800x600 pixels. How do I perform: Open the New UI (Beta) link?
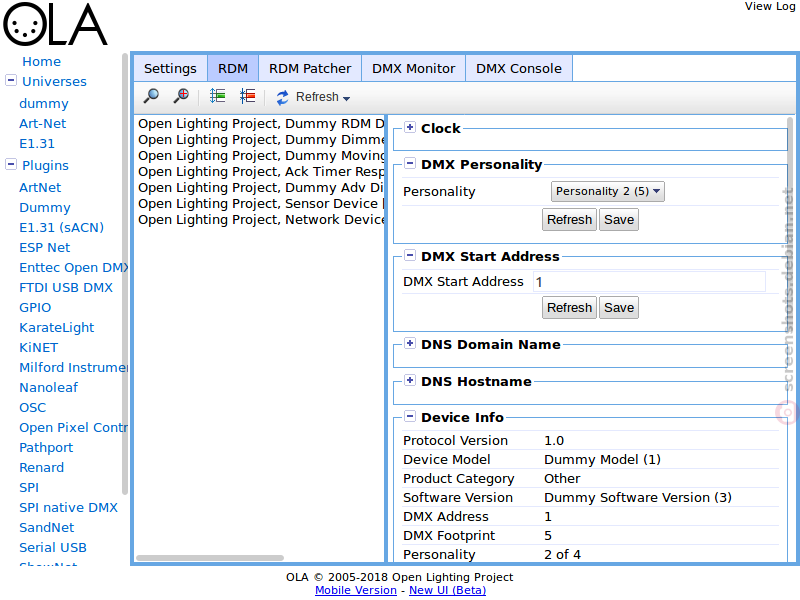(447, 590)
